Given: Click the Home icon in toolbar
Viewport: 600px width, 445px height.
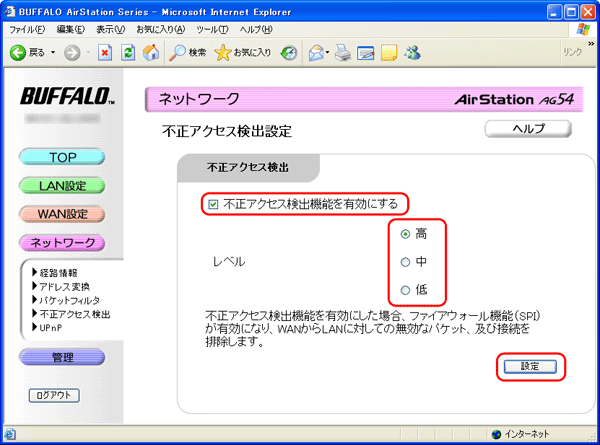Looking at the screenshot, I should coord(150,51).
